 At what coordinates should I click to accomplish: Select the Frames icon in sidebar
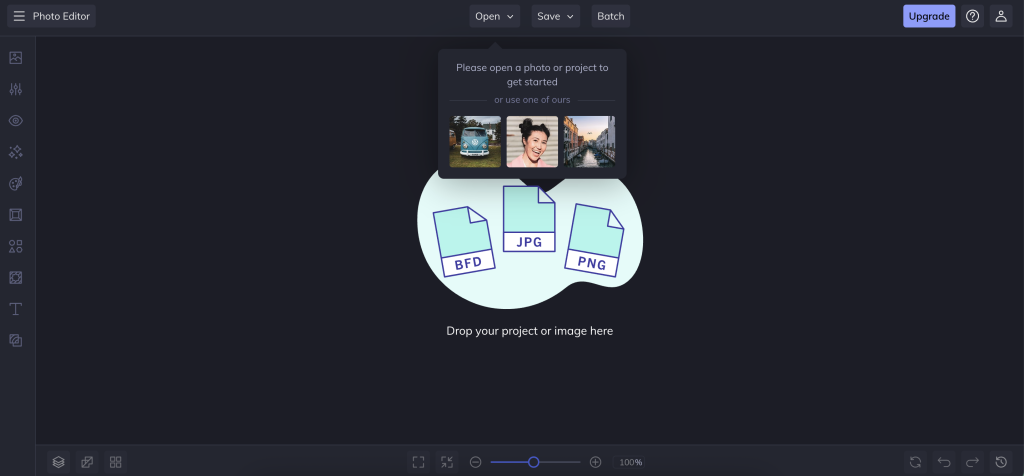coord(16,215)
